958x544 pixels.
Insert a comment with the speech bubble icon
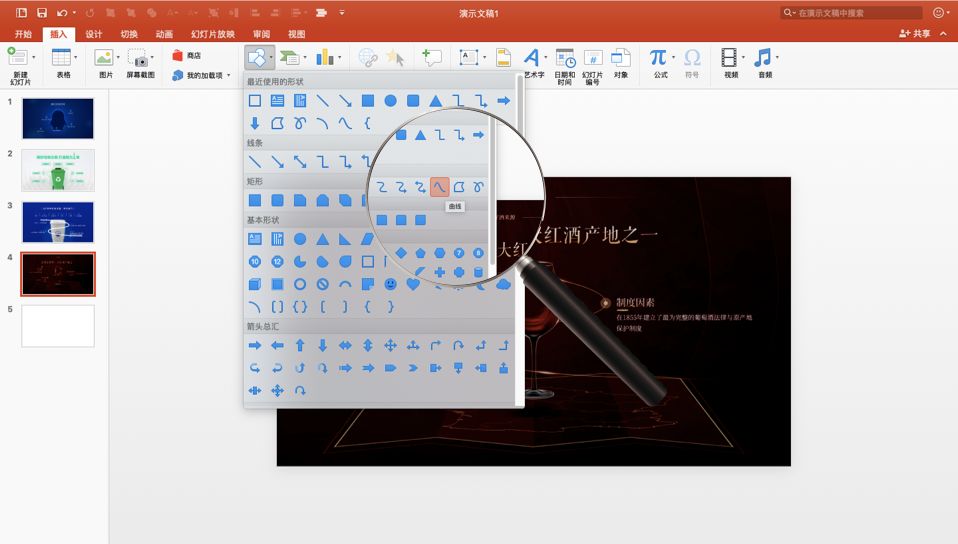coord(432,57)
